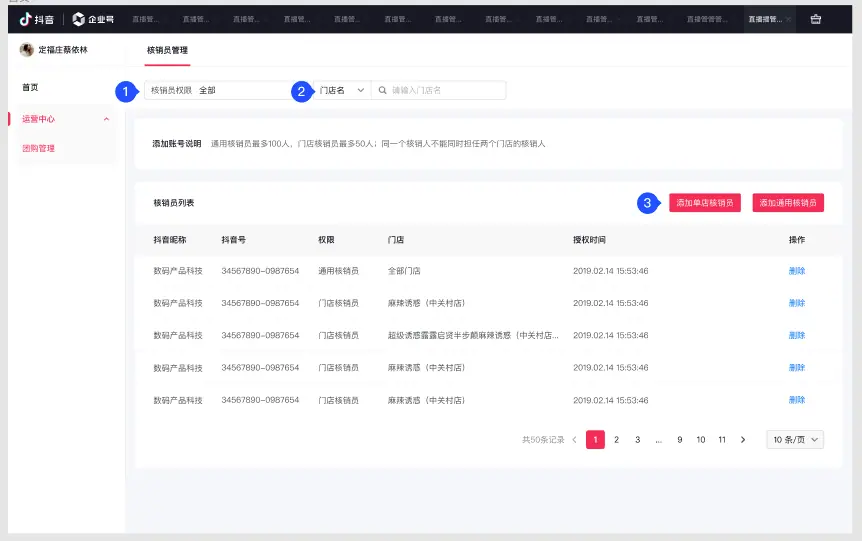The width and height of the screenshot is (862, 541).
Task: Switch to the 核销员管理 tab
Action: [x=167, y=50]
